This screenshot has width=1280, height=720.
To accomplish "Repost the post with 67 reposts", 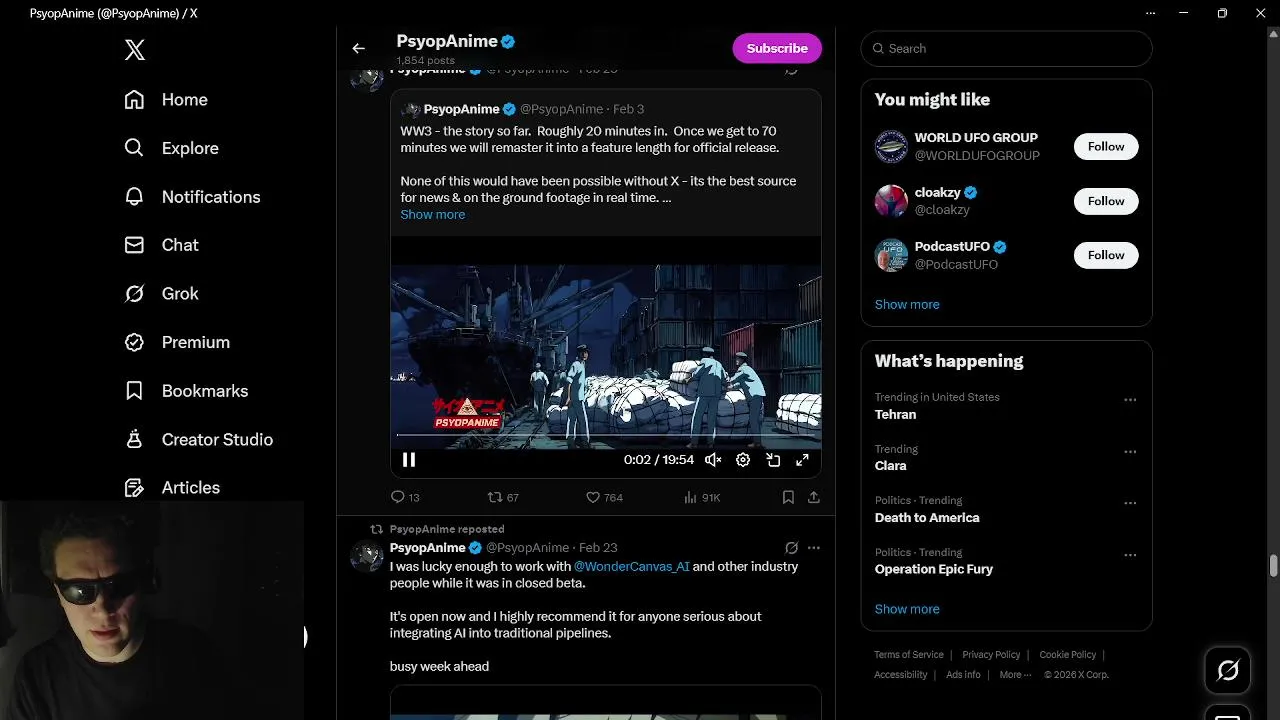I will coord(503,497).
